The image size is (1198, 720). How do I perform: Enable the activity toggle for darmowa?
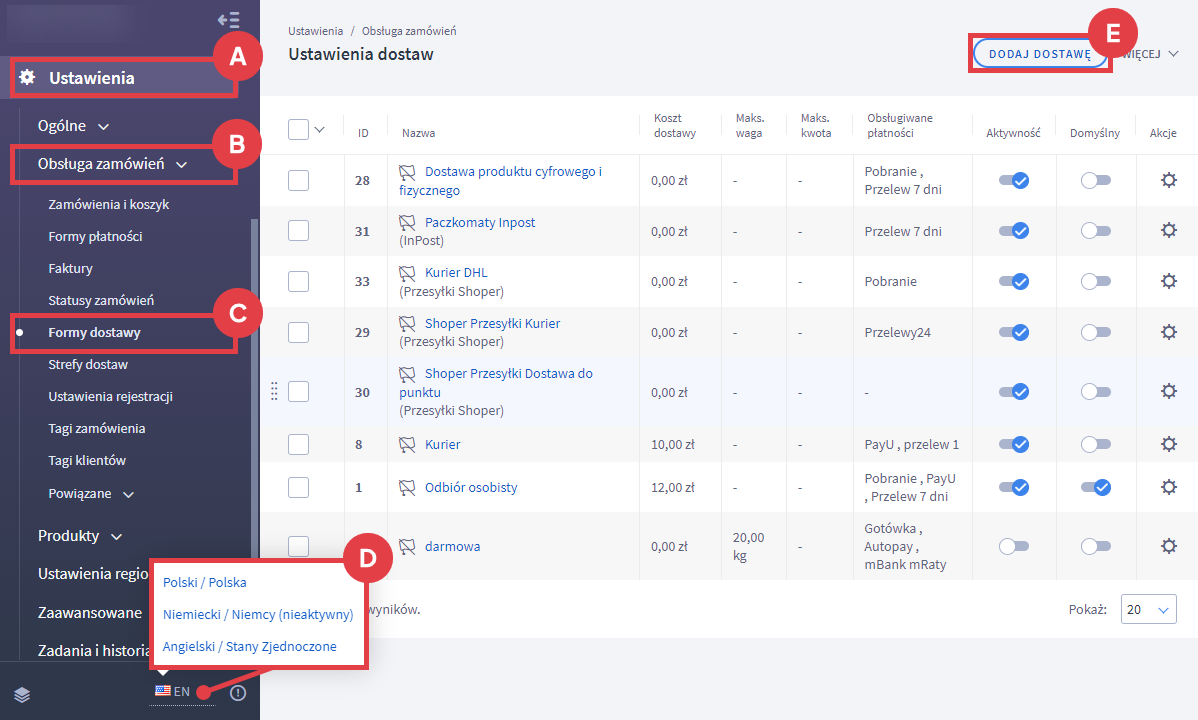[x=1014, y=546]
